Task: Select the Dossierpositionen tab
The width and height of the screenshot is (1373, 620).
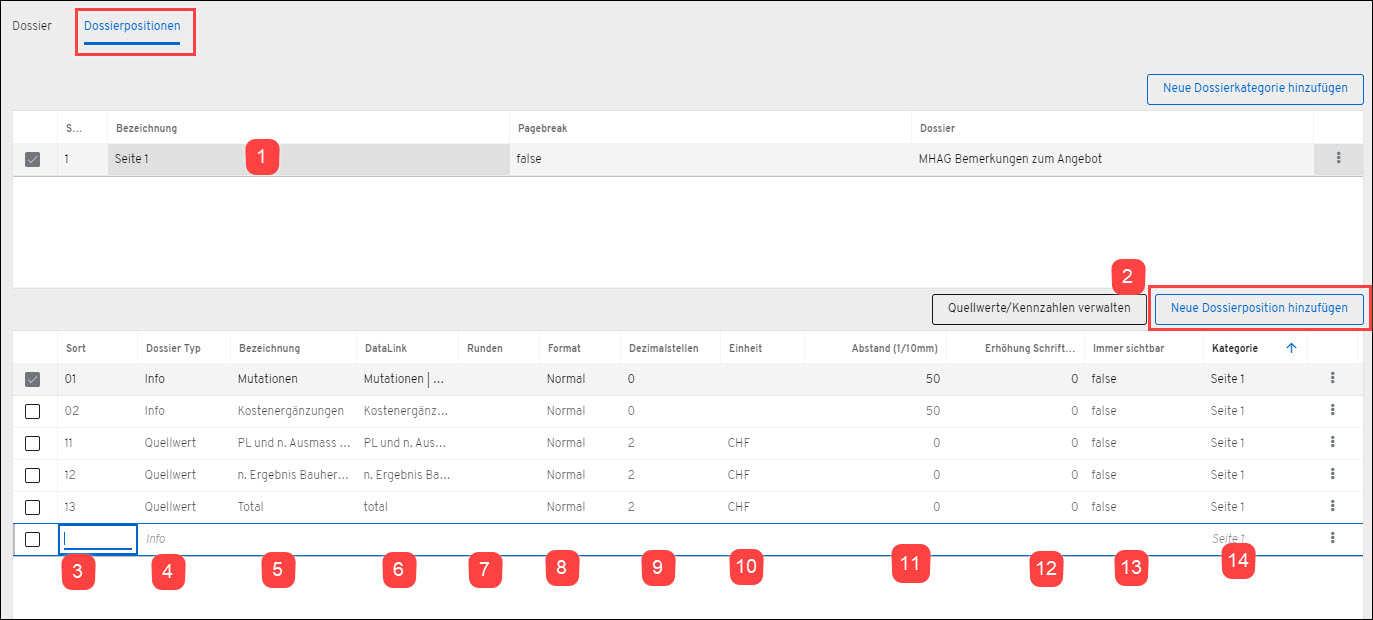Action: pos(132,25)
